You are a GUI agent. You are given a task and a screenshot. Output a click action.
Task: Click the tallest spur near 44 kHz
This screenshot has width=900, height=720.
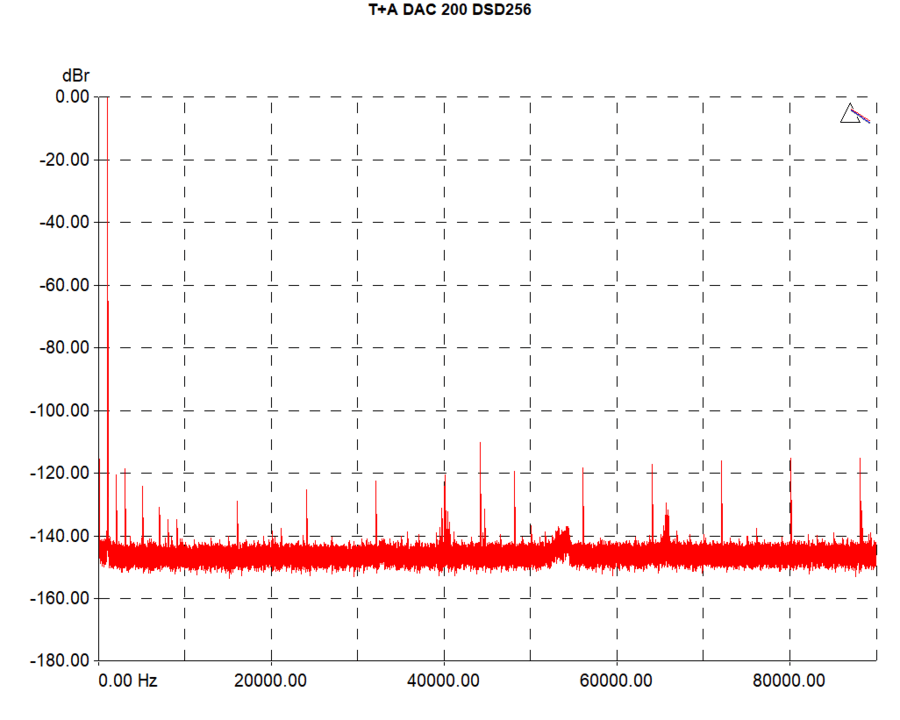(480, 444)
